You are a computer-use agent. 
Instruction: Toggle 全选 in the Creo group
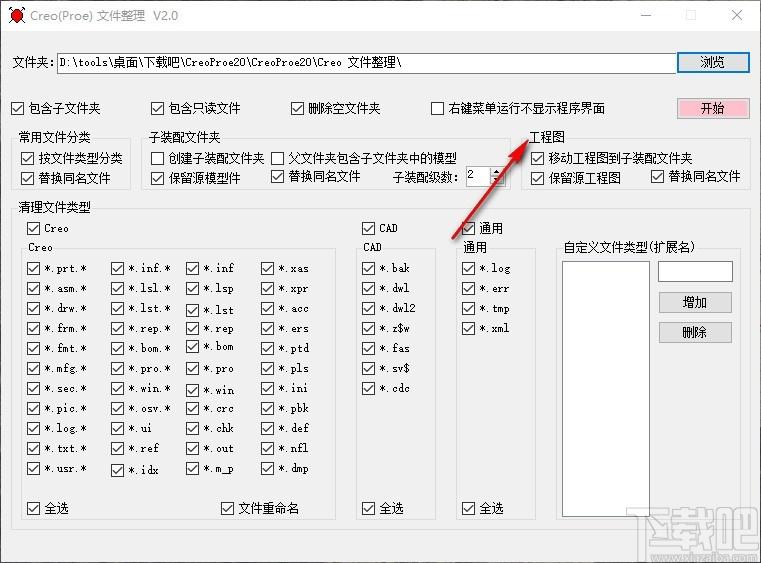[x=33, y=508]
